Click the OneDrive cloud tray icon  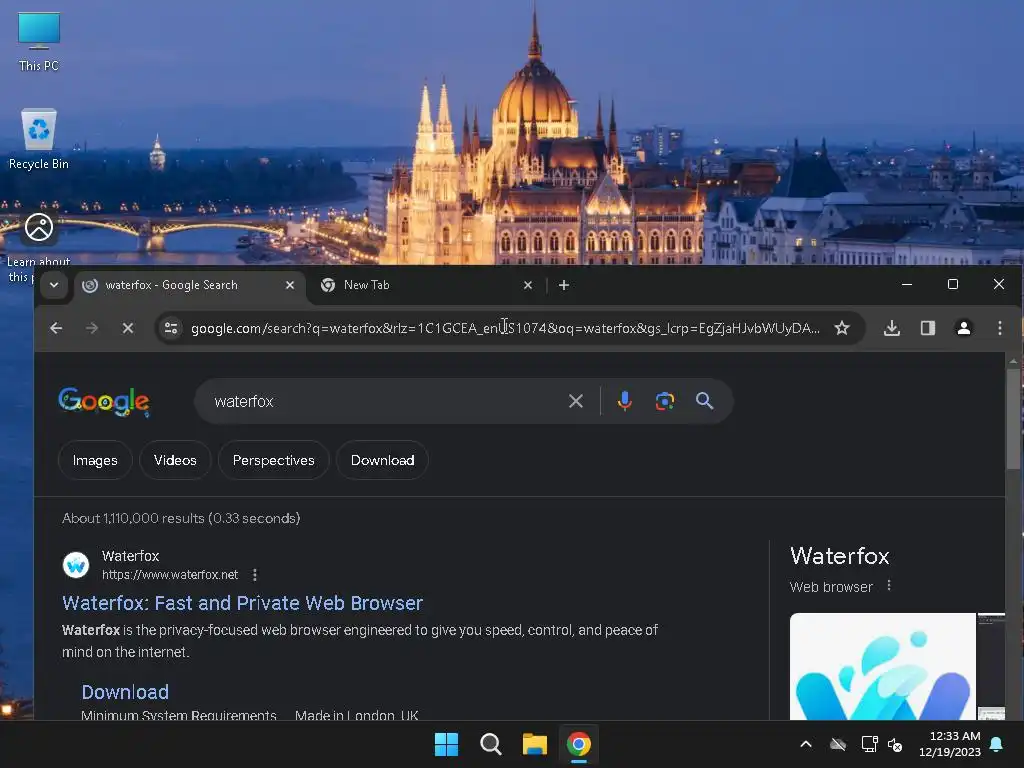pos(838,744)
